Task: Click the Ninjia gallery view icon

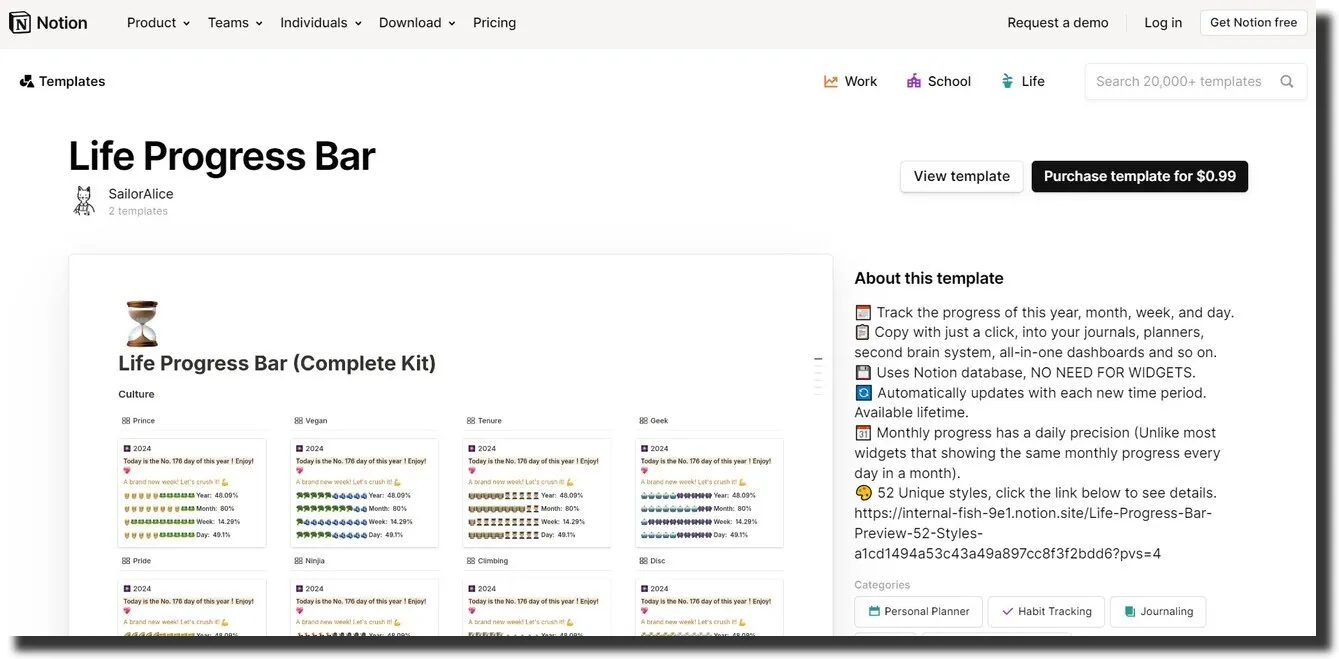Action: (298, 561)
